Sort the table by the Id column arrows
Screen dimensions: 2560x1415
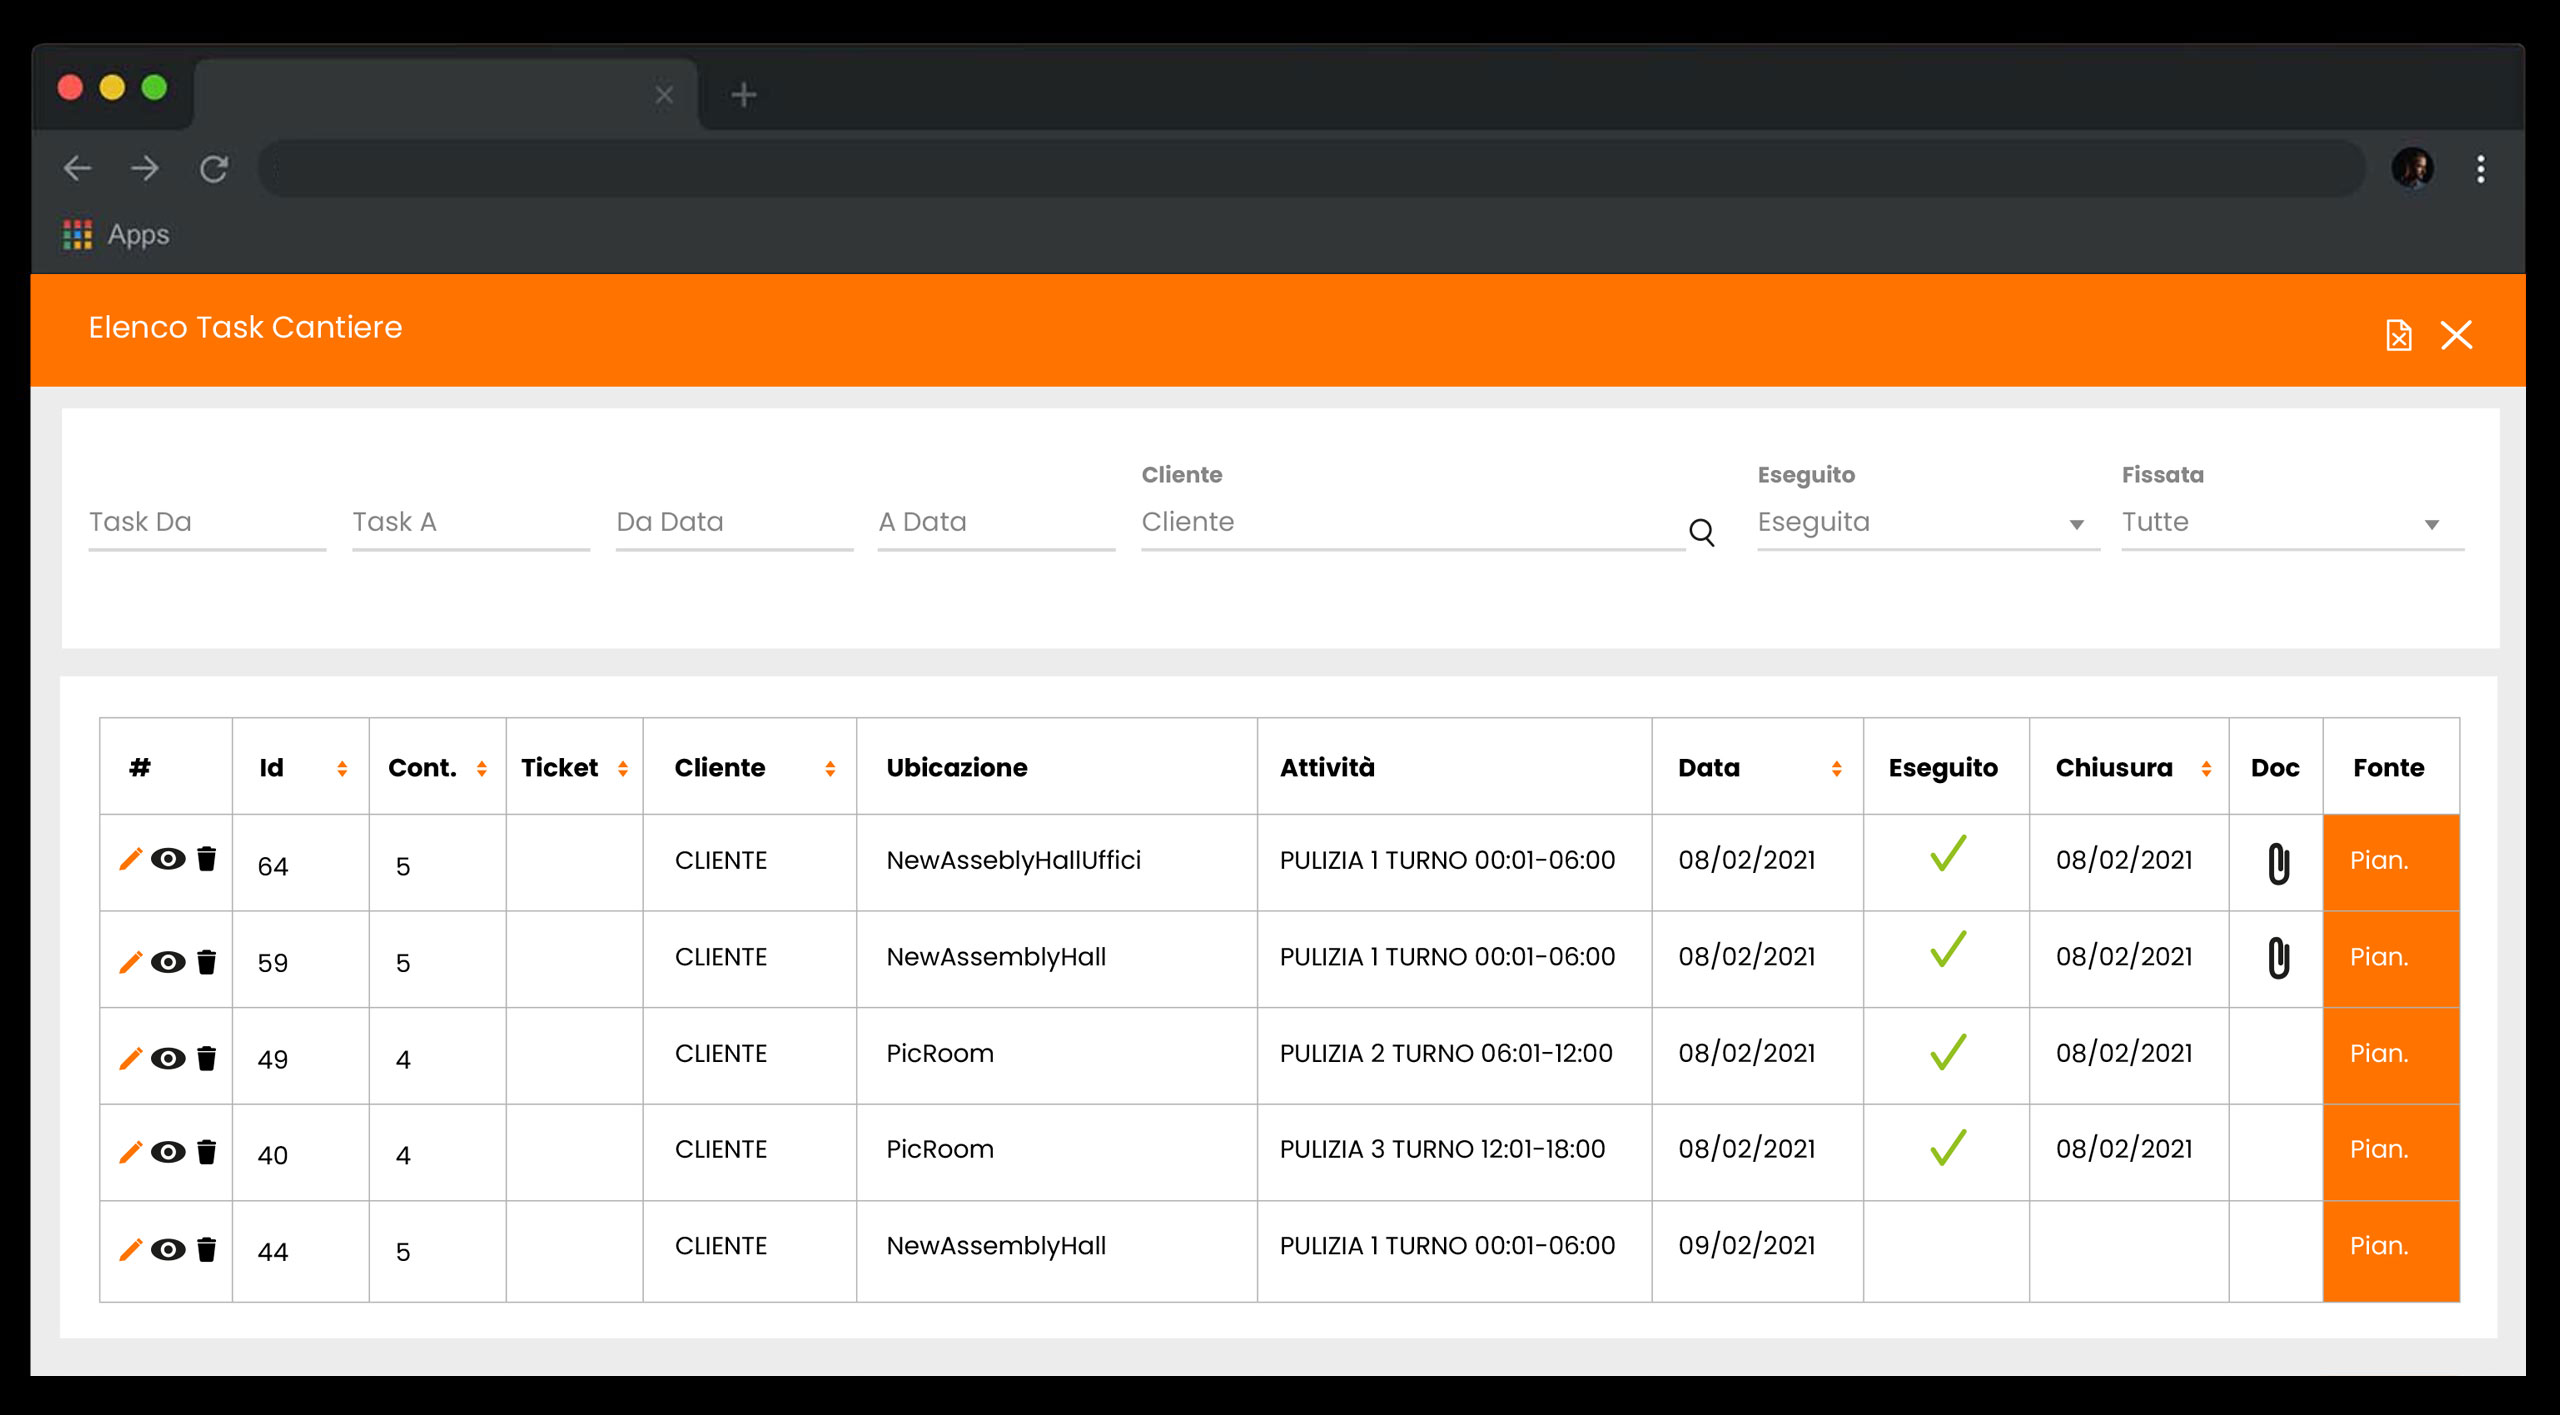point(342,768)
